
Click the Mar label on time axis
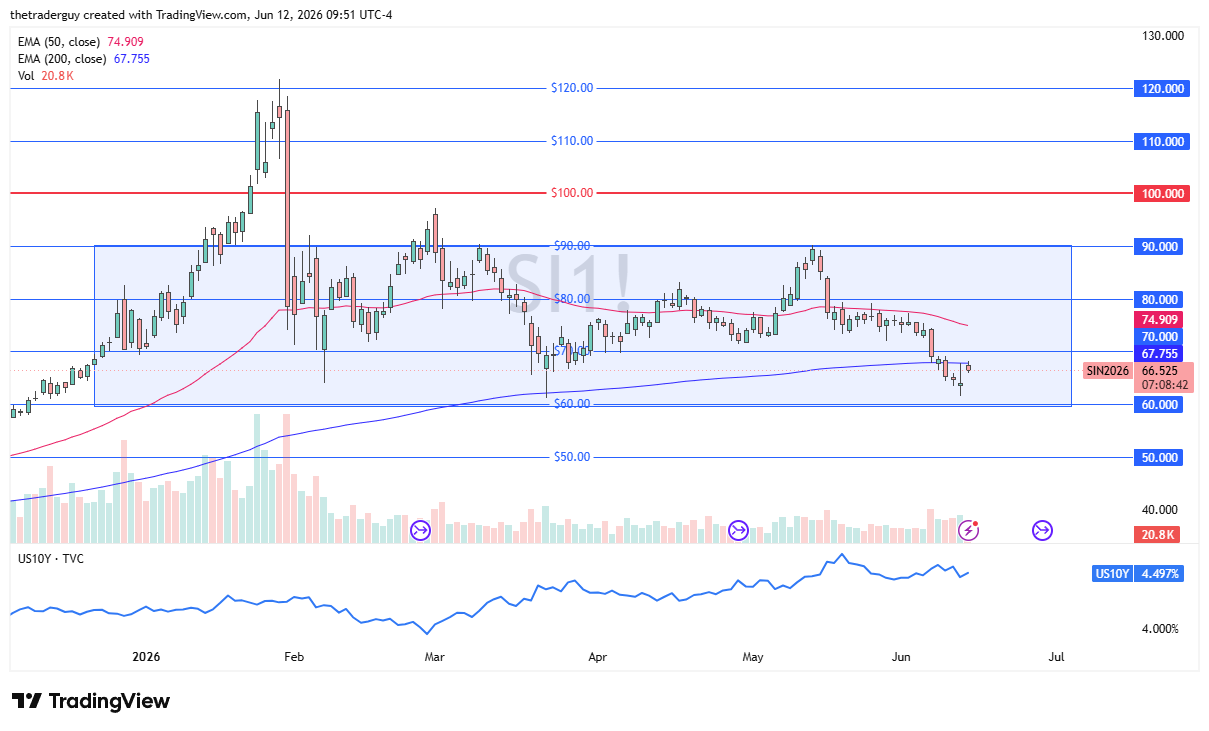pyautogui.click(x=434, y=658)
